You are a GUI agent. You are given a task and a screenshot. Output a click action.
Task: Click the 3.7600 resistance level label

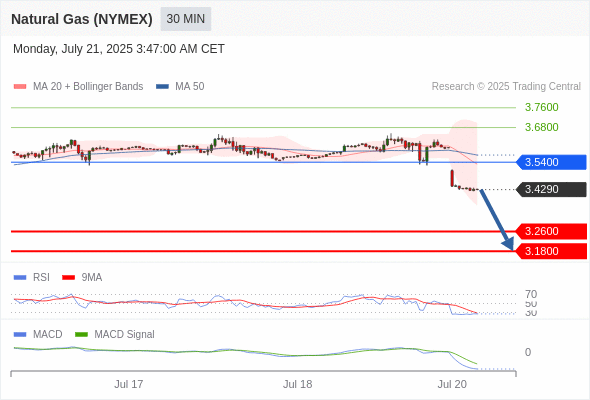[541, 107]
